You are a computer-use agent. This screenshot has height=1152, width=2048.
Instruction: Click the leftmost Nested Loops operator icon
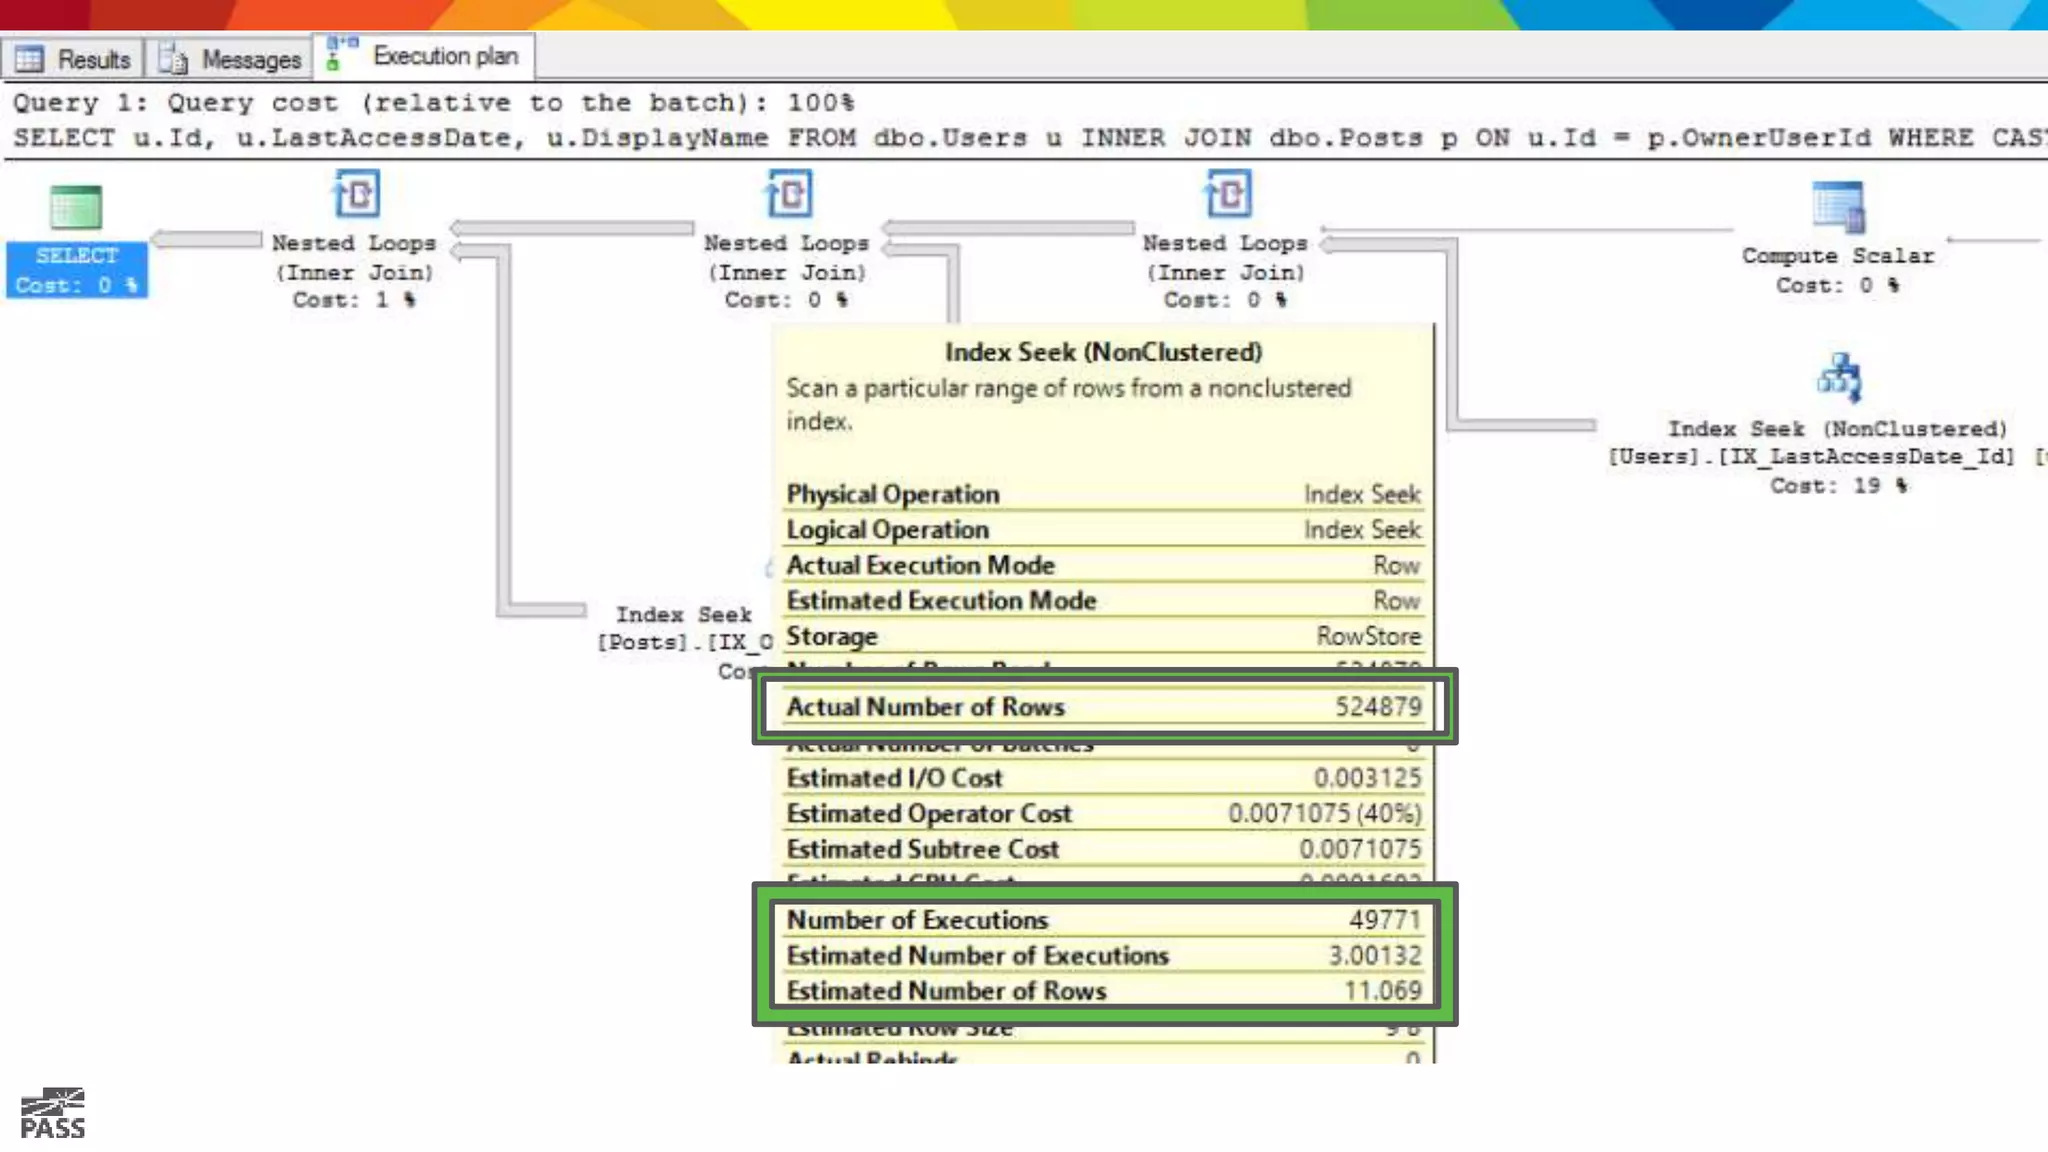coord(356,193)
